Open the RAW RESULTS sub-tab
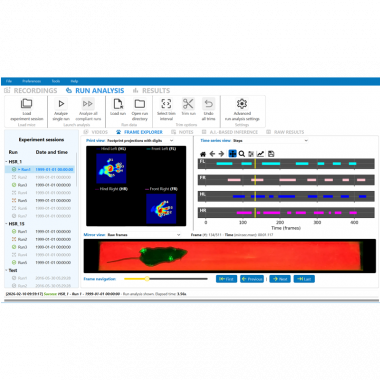Screen dimensions: 380x380 (285, 132)
